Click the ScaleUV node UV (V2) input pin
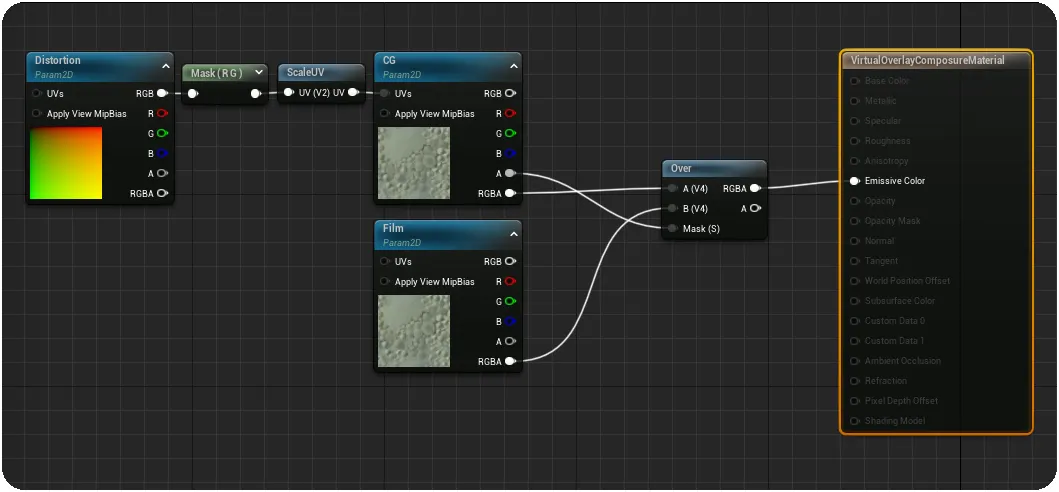This screenshot has width=1059, height=492. [288, 93]
